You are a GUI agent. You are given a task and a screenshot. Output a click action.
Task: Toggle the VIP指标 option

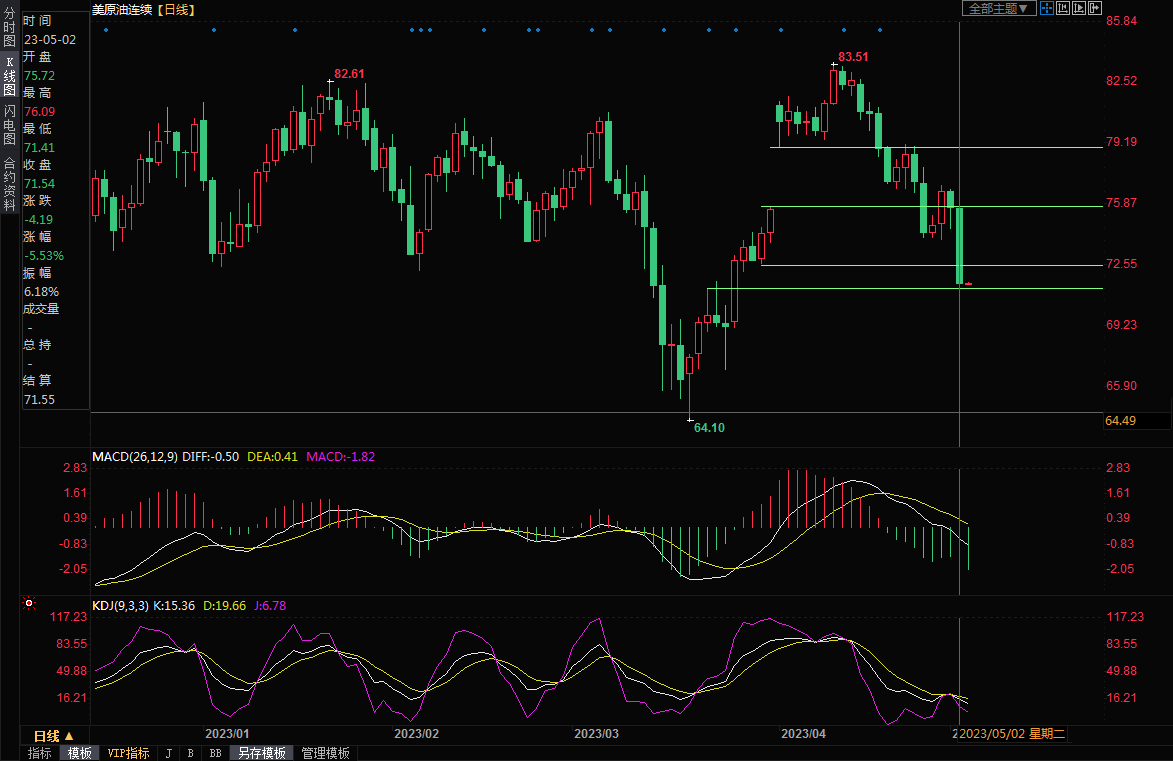[128, 753]
